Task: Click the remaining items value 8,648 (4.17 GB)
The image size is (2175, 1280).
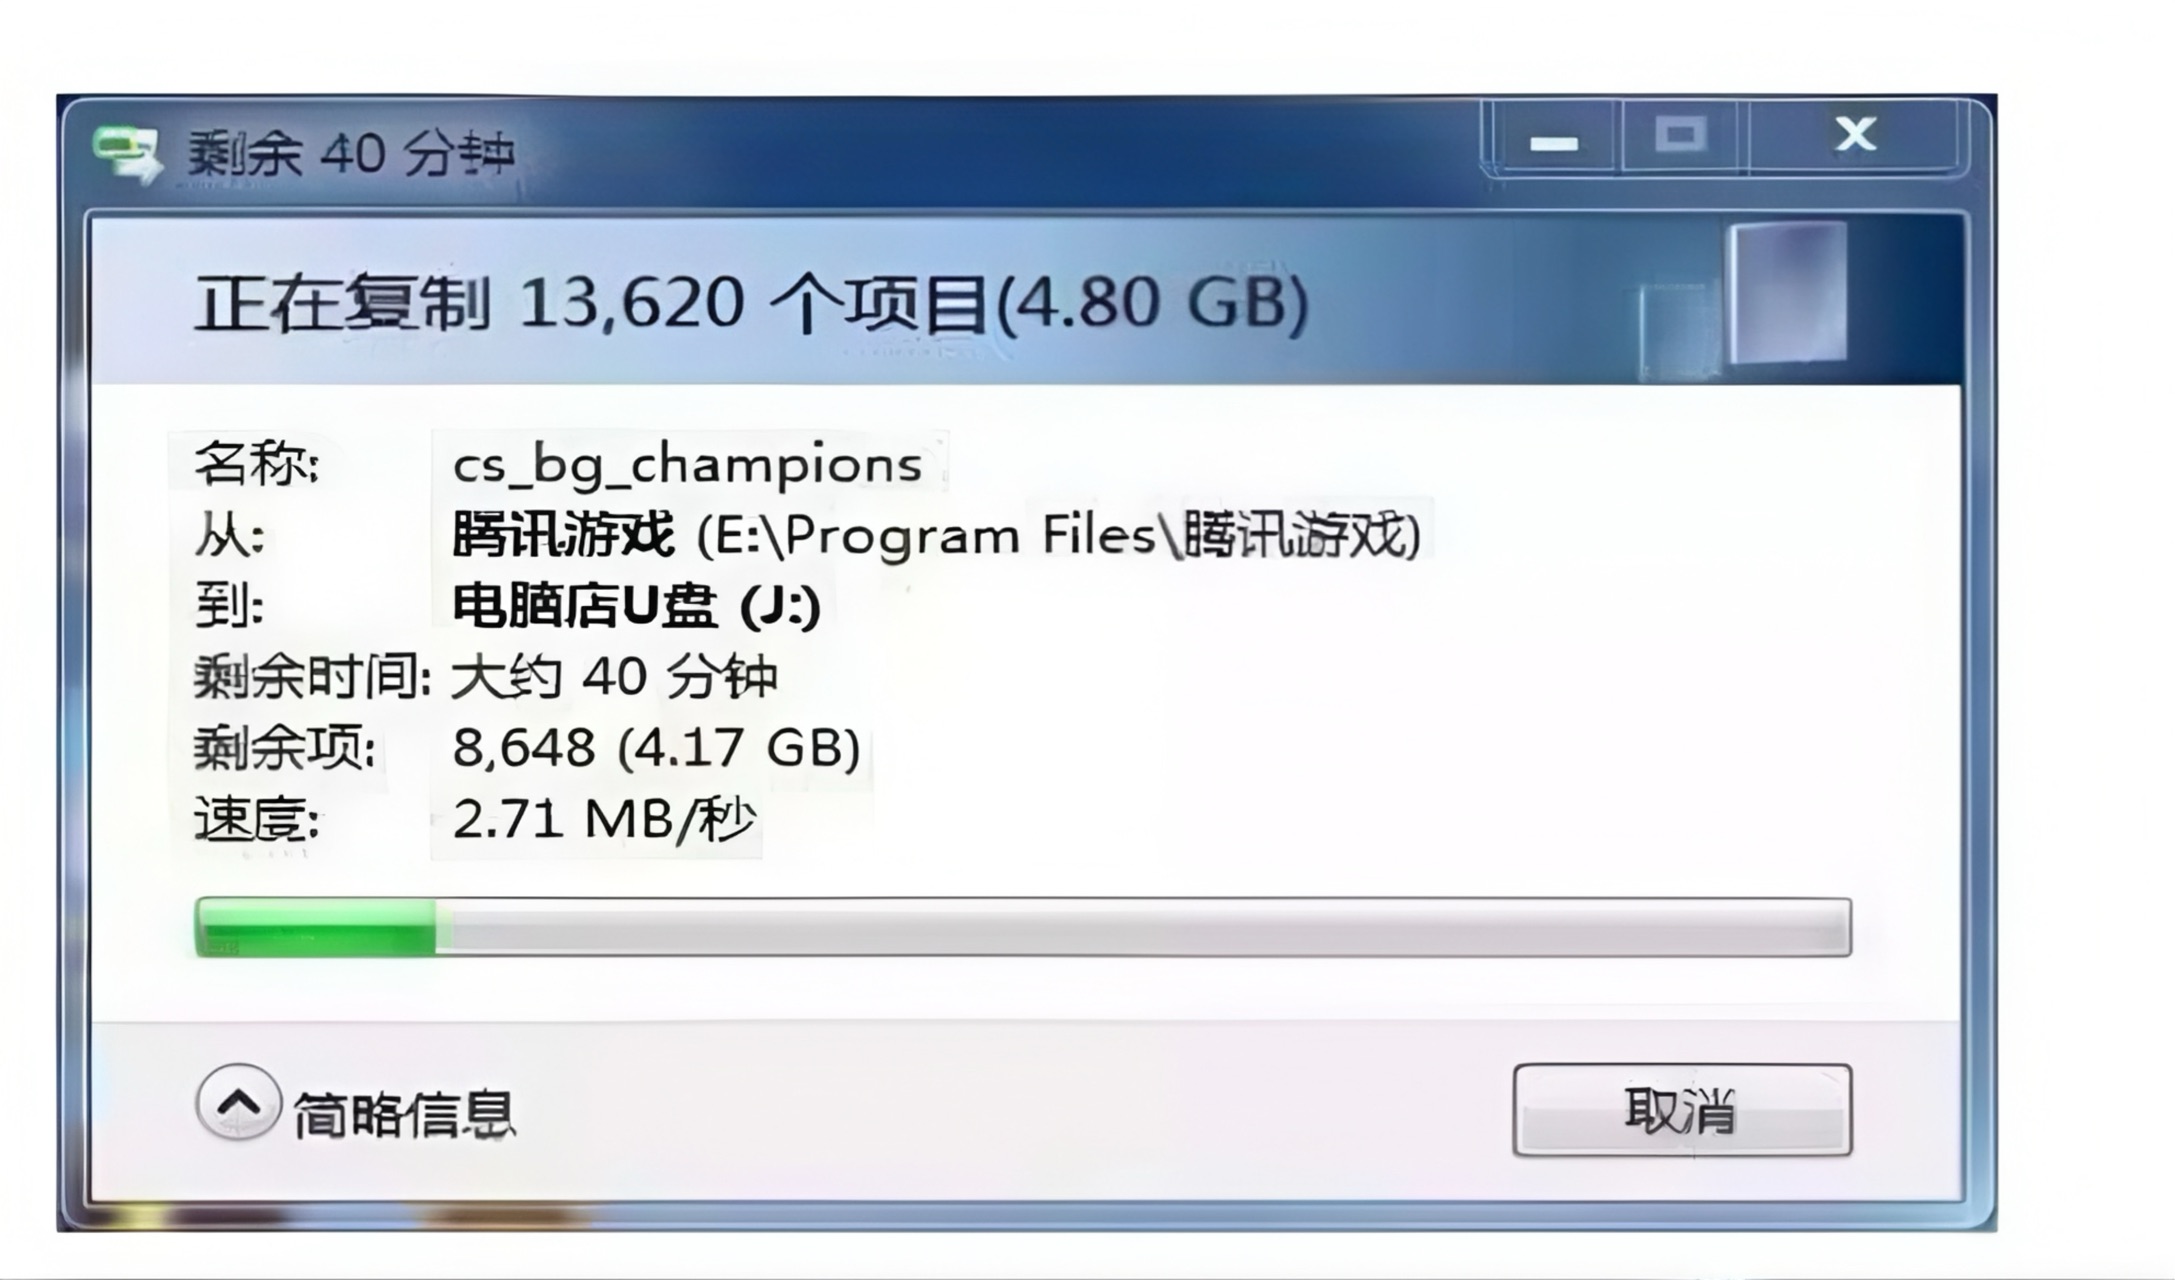Action: point(656,748)
